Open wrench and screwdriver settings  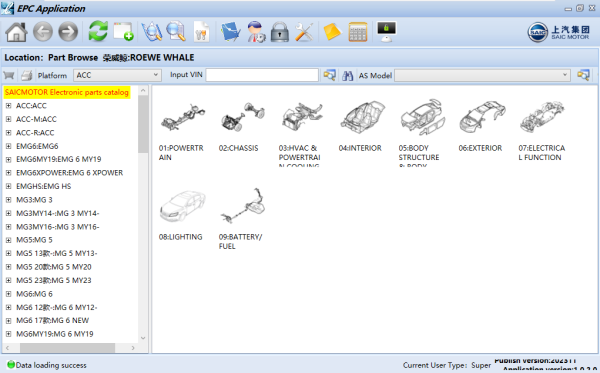(305, 32)
